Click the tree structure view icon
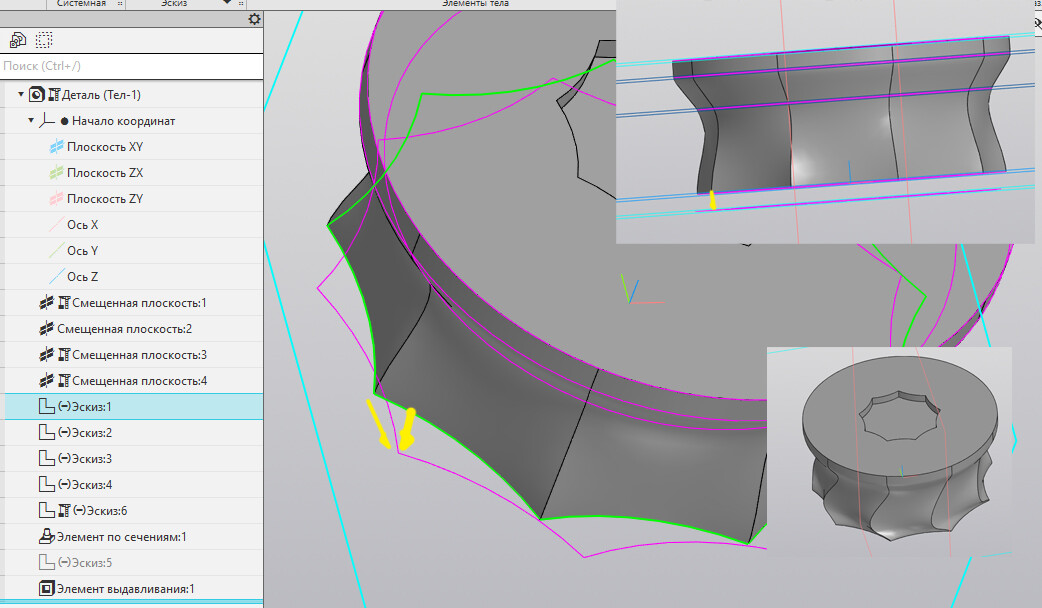This screenshot has width=1042, height=608. coord(17,41)
